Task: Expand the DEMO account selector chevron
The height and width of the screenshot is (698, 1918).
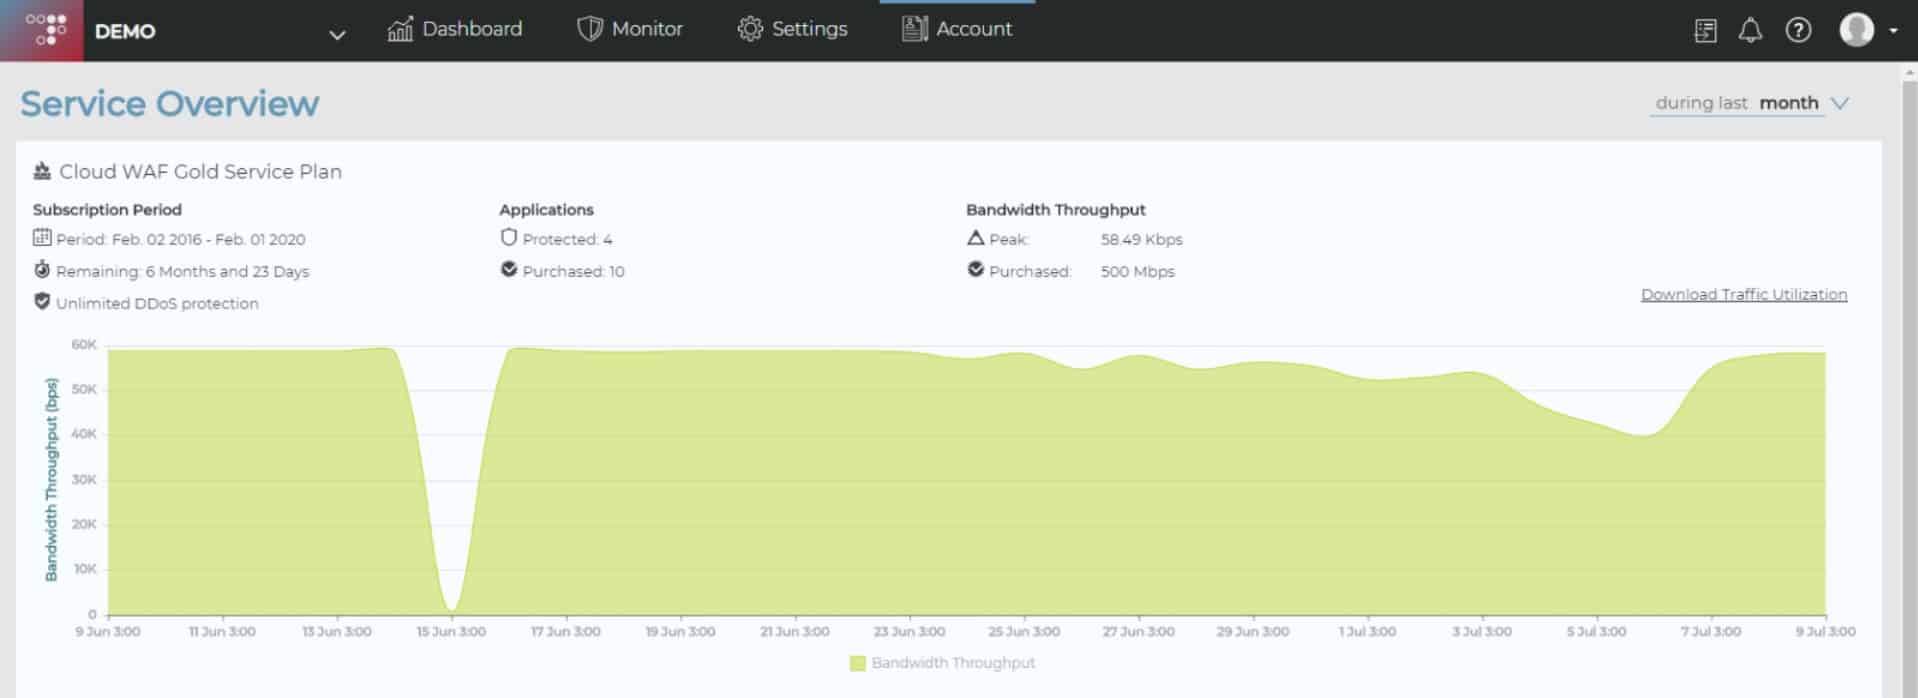Action: pos(337,34)
